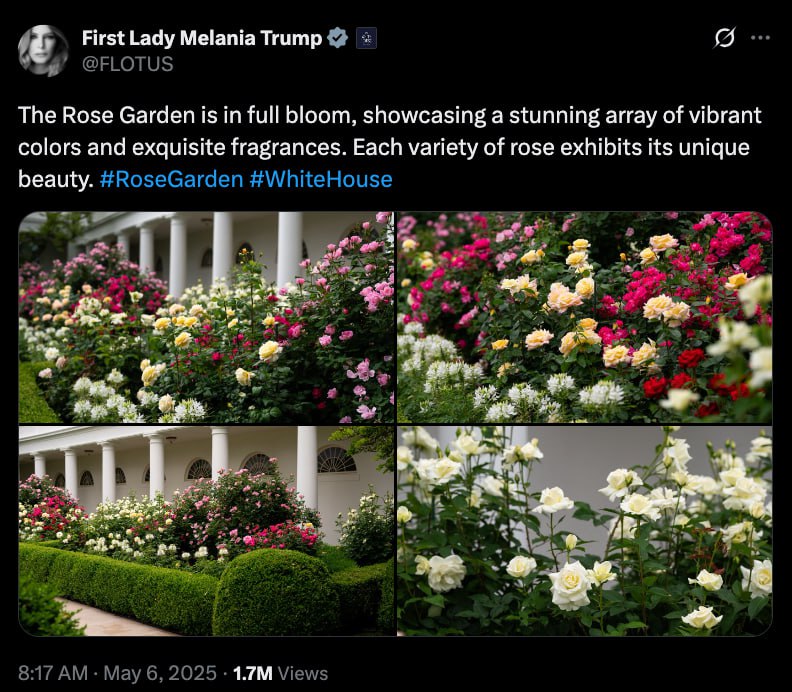
Task: Click the blue verified checkmark badge
Action: (337, 38)
